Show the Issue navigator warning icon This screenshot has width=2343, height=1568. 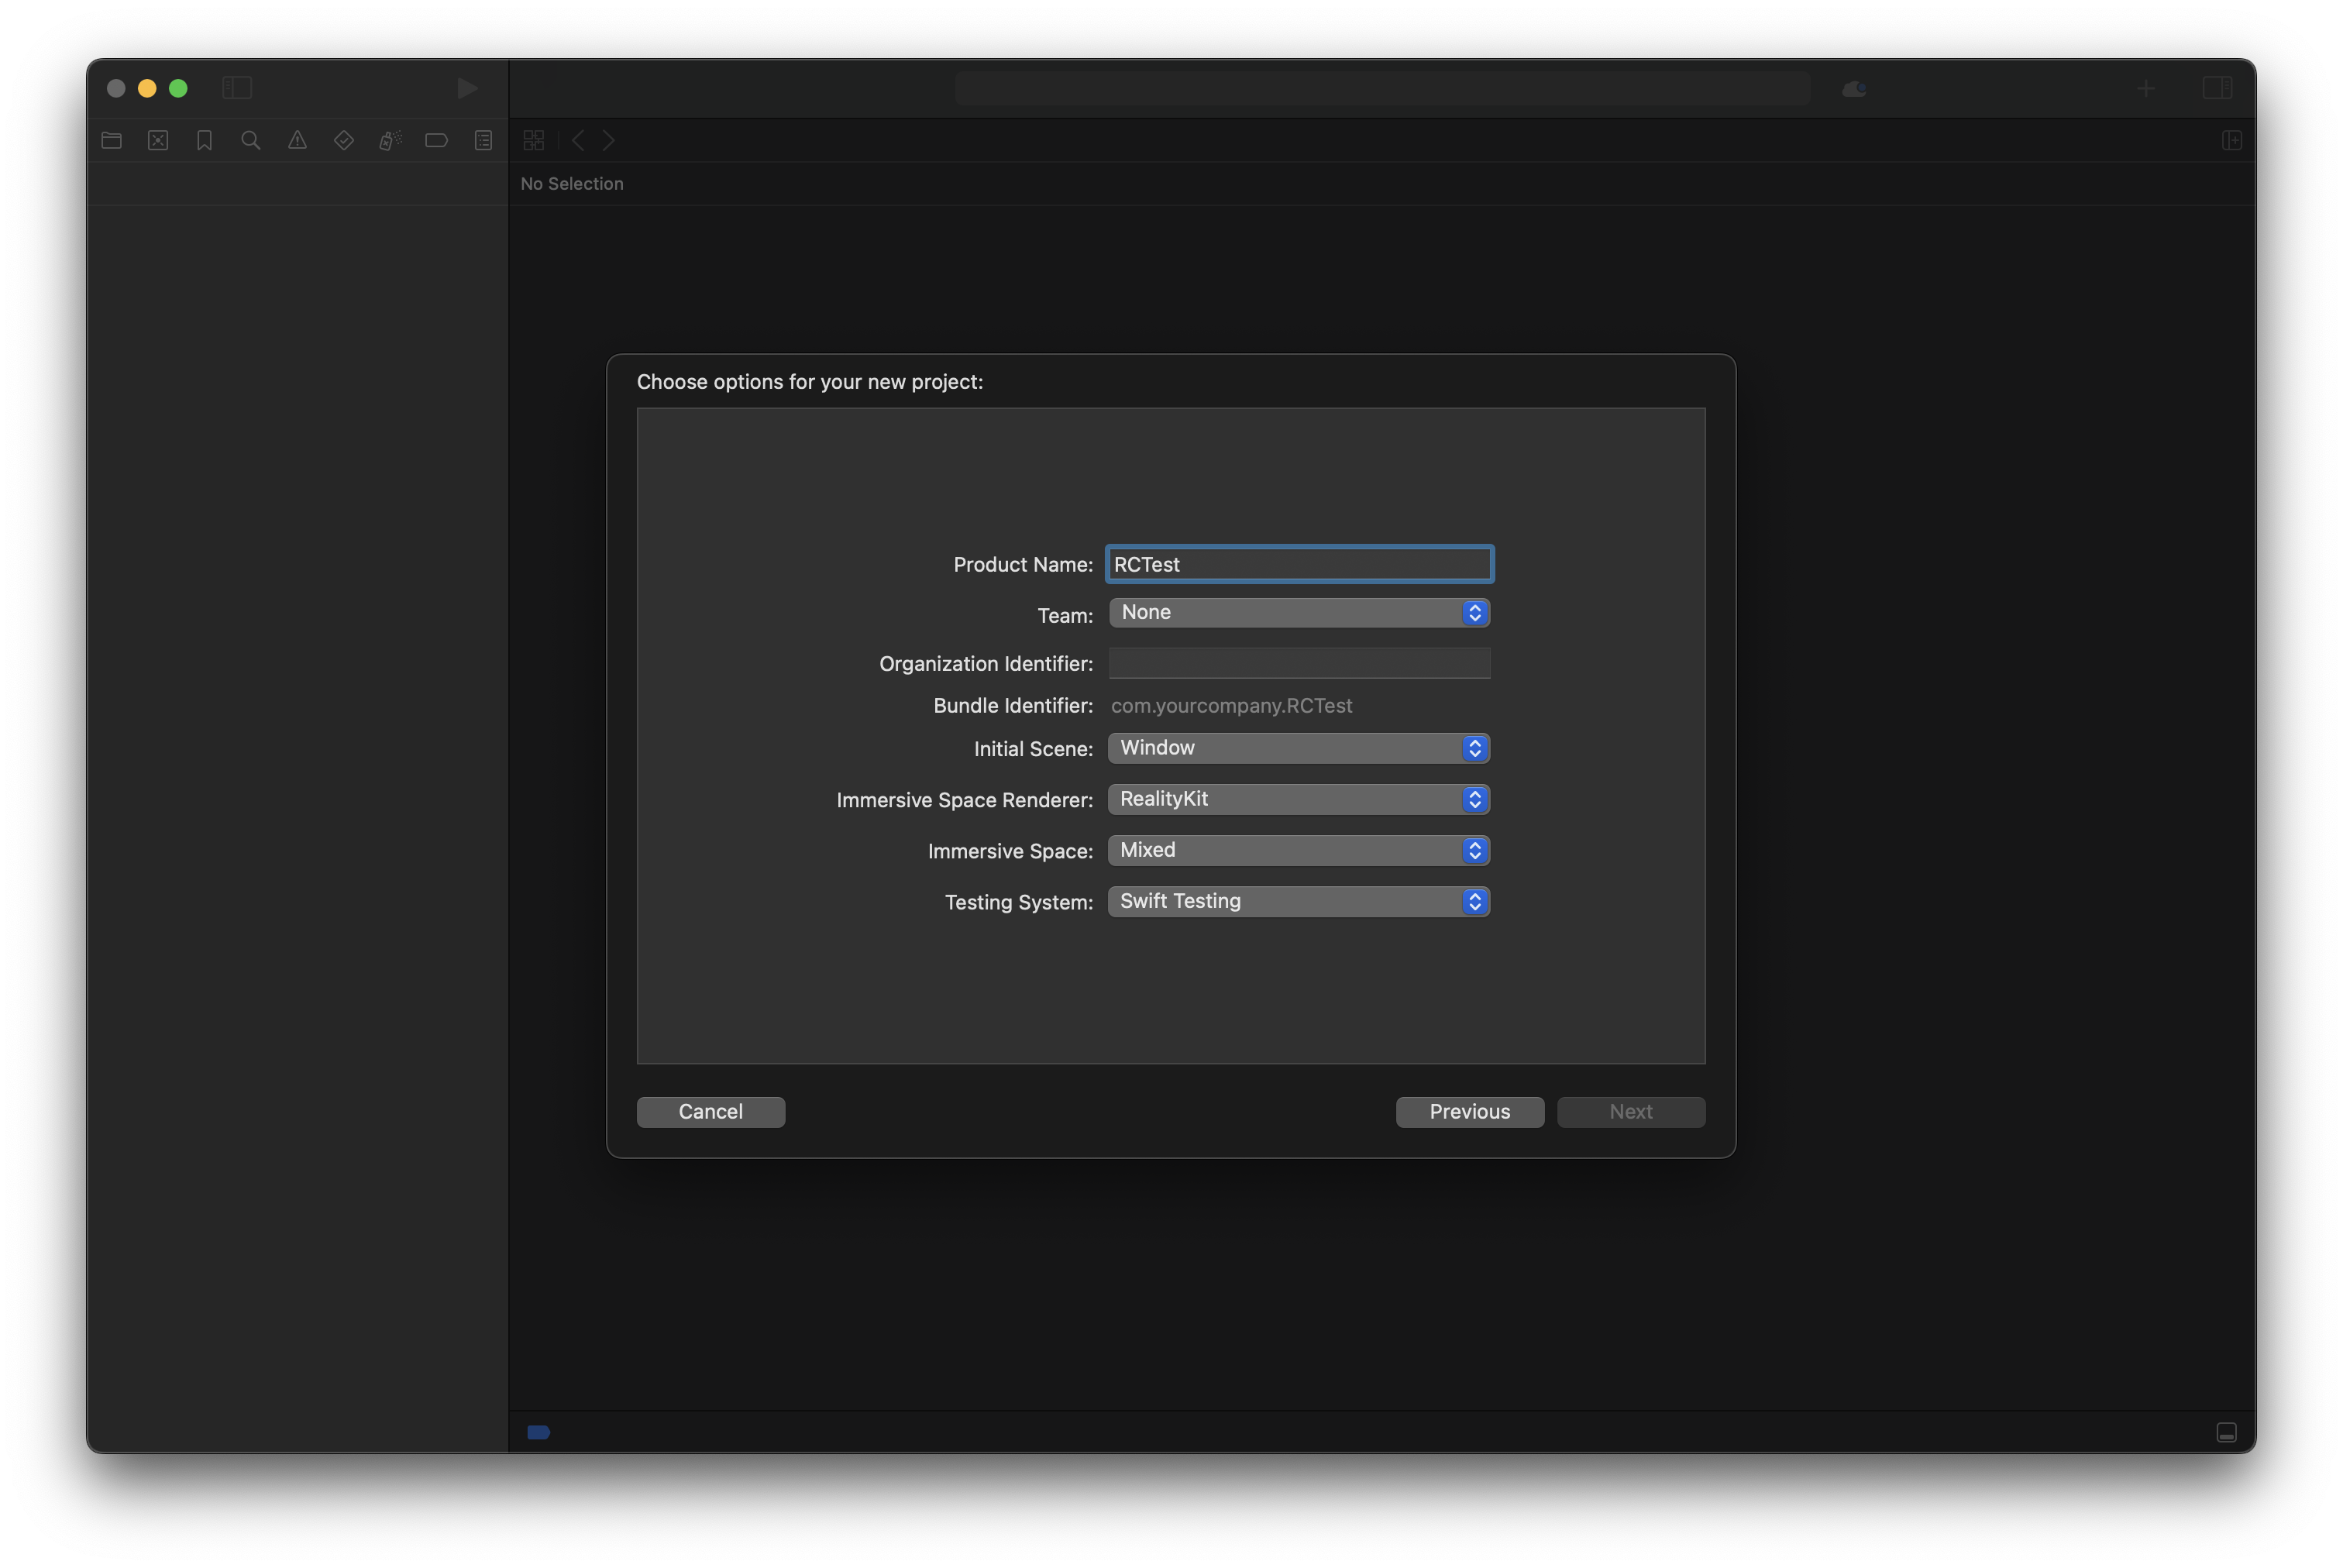click(x=297, y=141)
